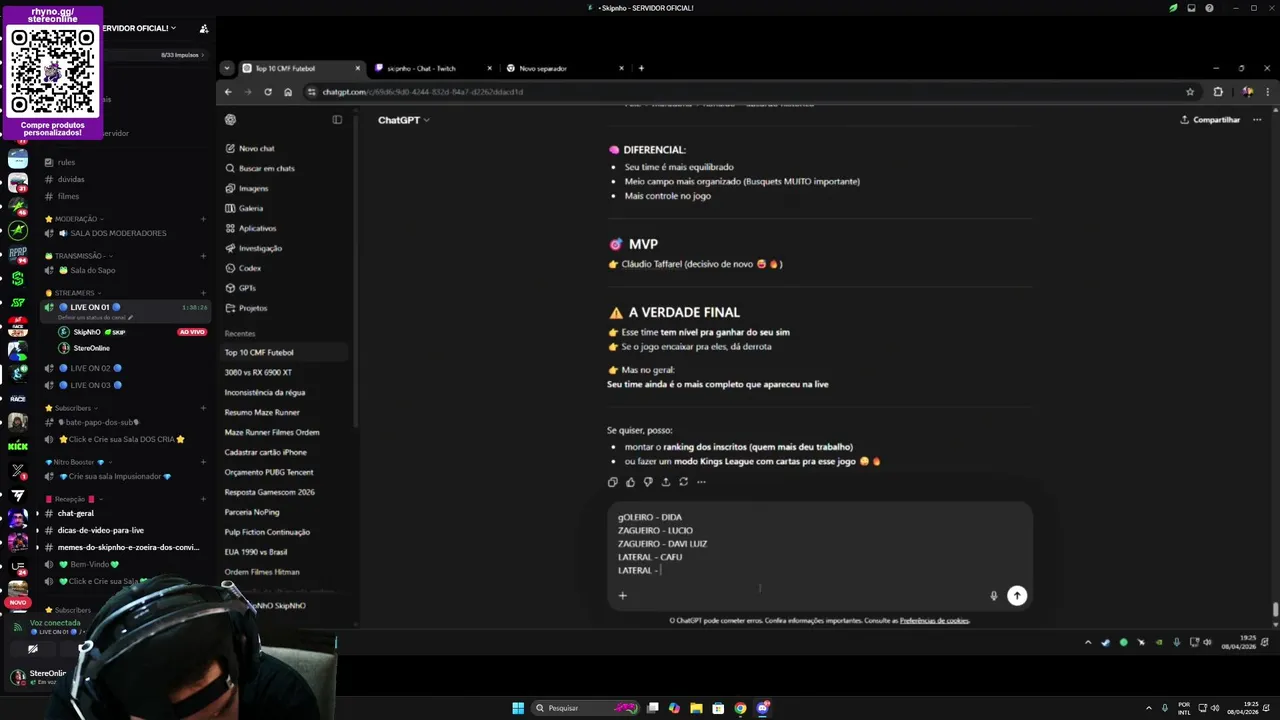
Task: Click Compartilhar share button
Action: (1210, 120)
